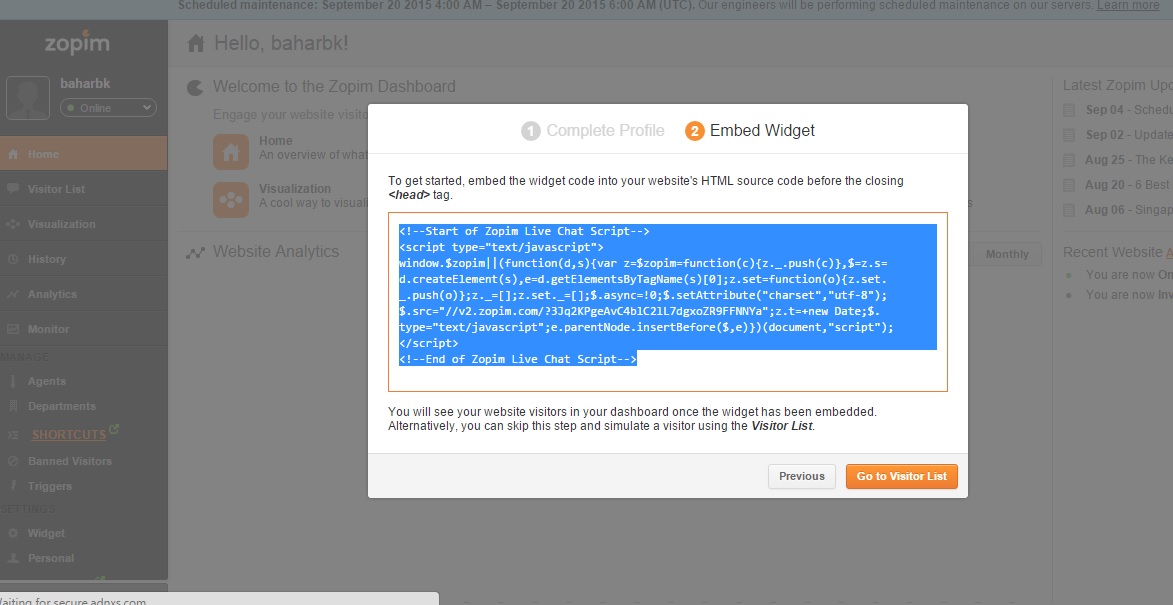Click the Home icon in sidebar
Screen dimensions: 1173x605
point(13,154)
